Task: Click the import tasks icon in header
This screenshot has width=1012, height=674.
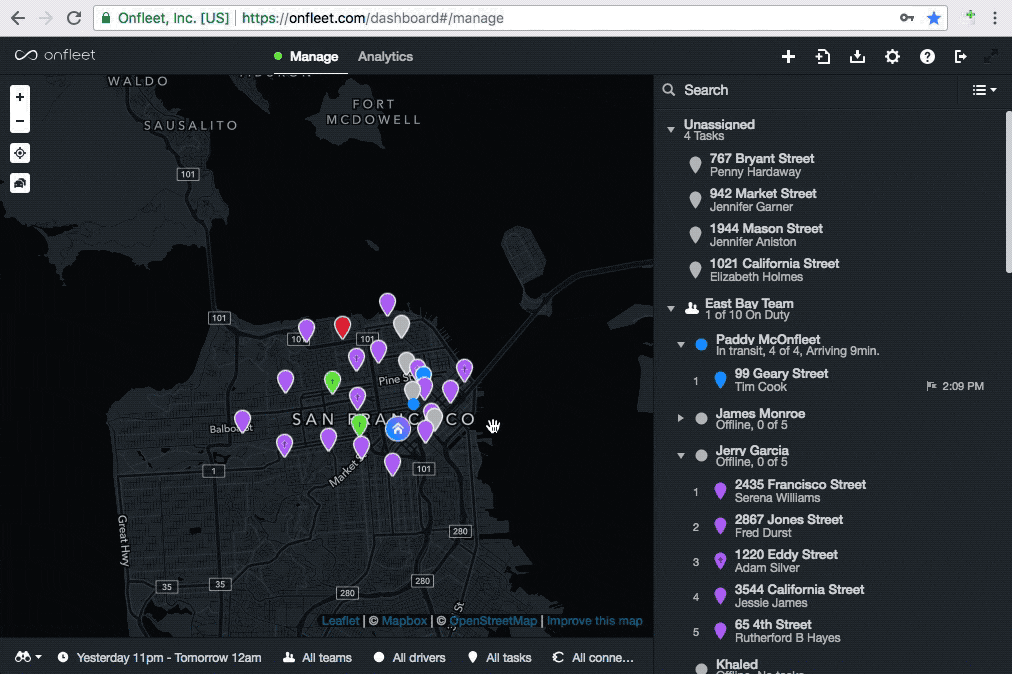Action: point(823,57)
